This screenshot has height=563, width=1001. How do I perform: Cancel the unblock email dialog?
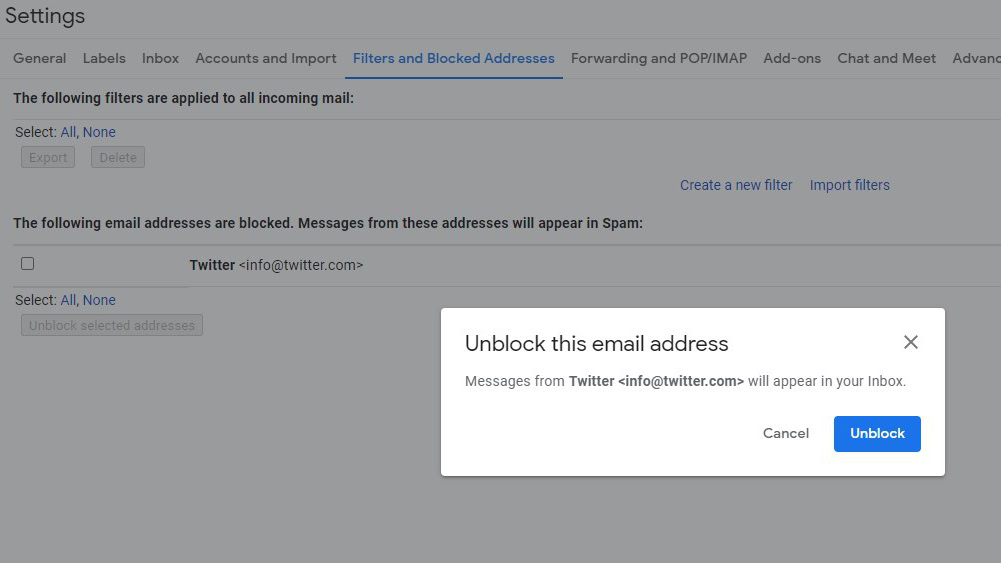click(785, 433)
